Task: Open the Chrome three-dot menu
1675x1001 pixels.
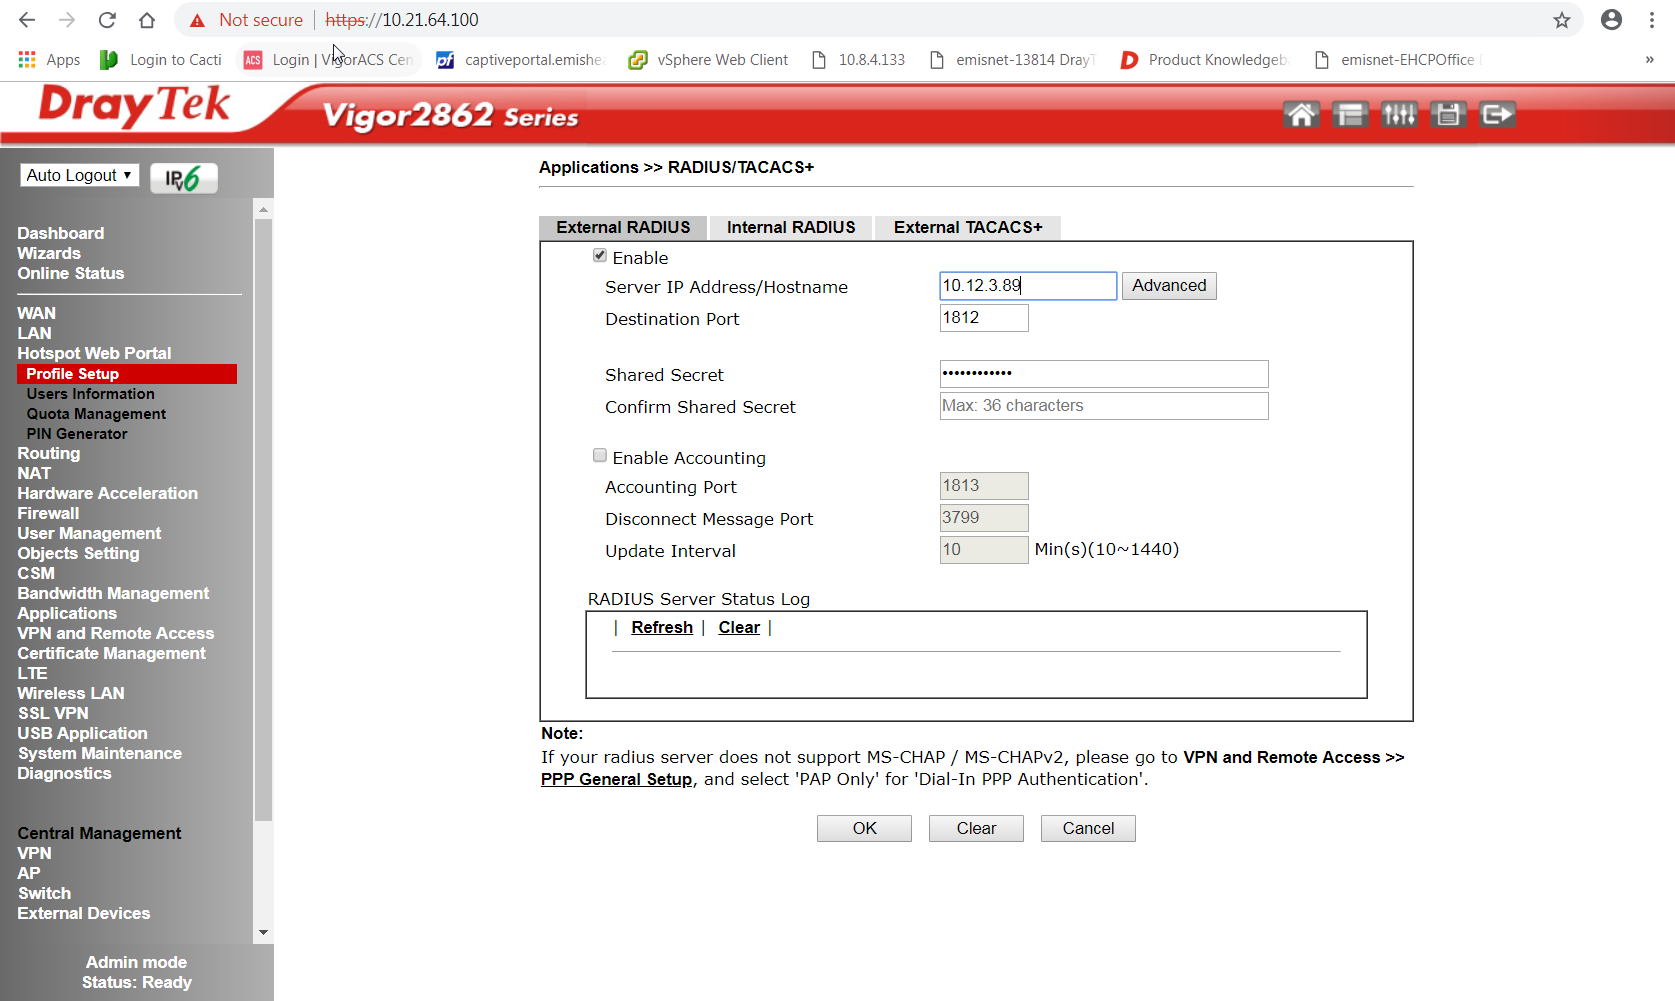Action: click(1651, 20)
